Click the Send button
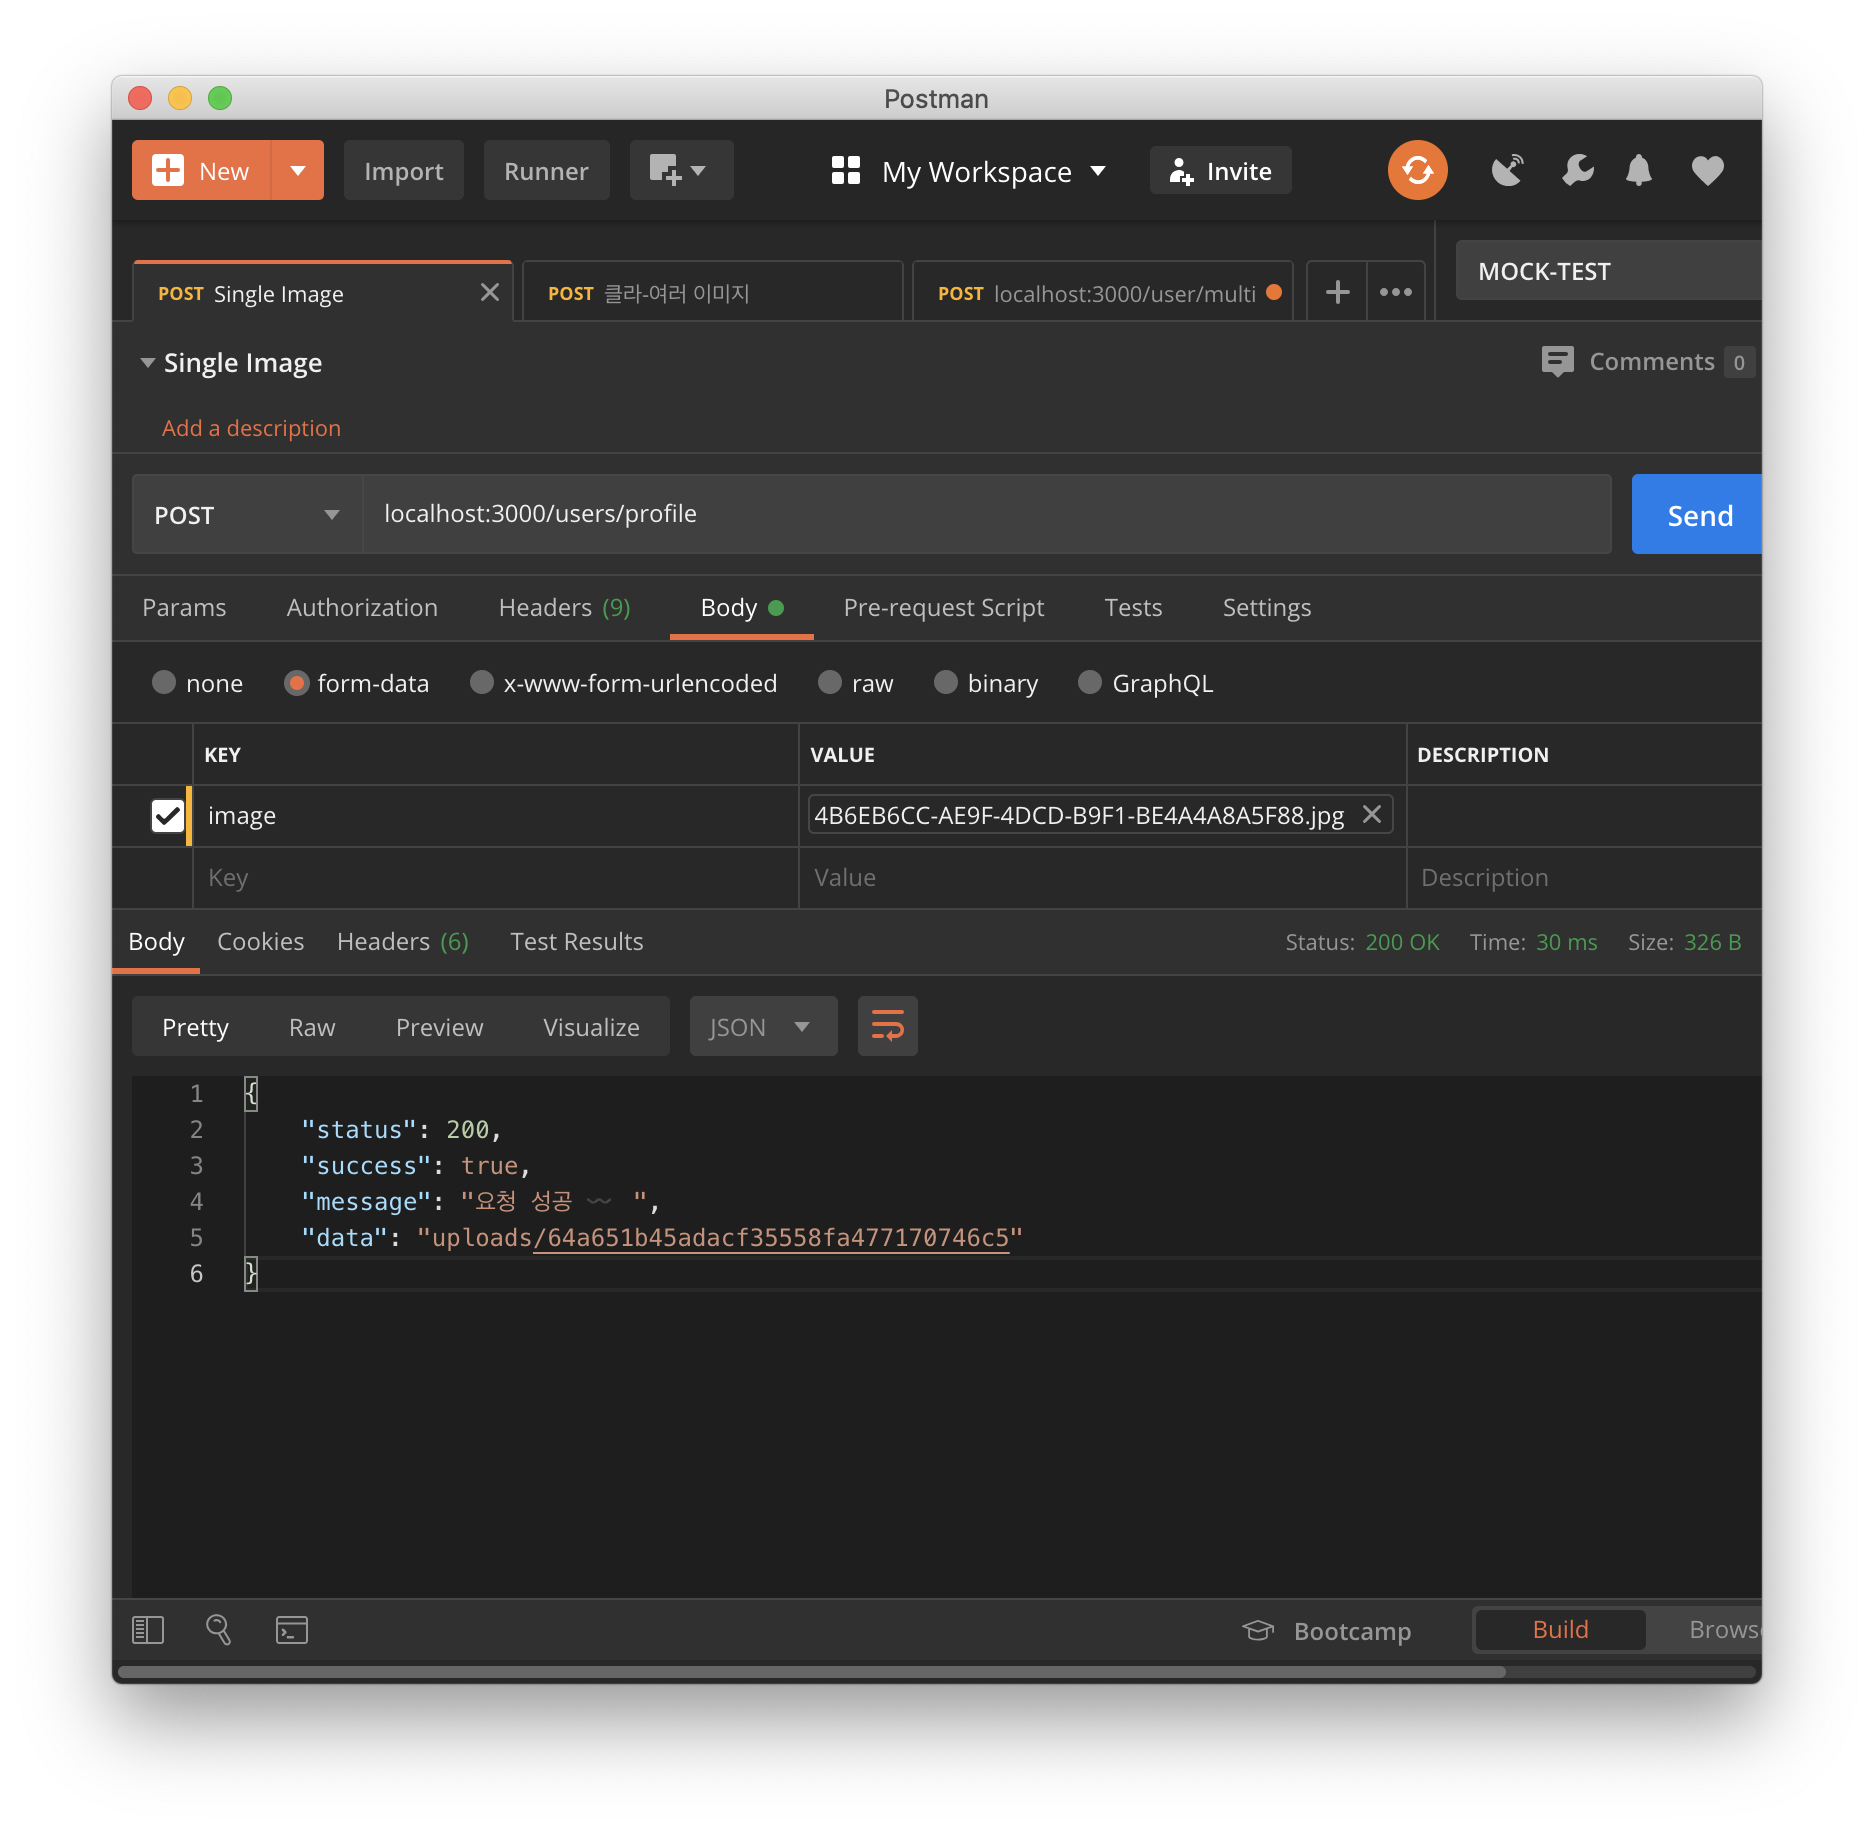1874x1832 pixels. pos(1697,514)
